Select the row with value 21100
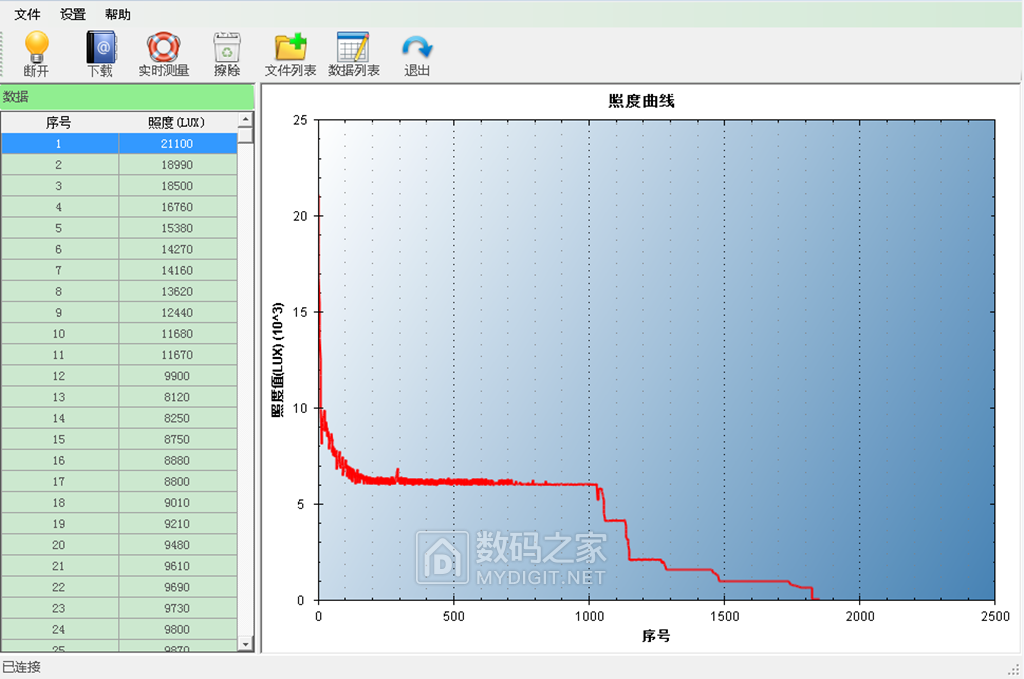 click(x=119, y=144)
